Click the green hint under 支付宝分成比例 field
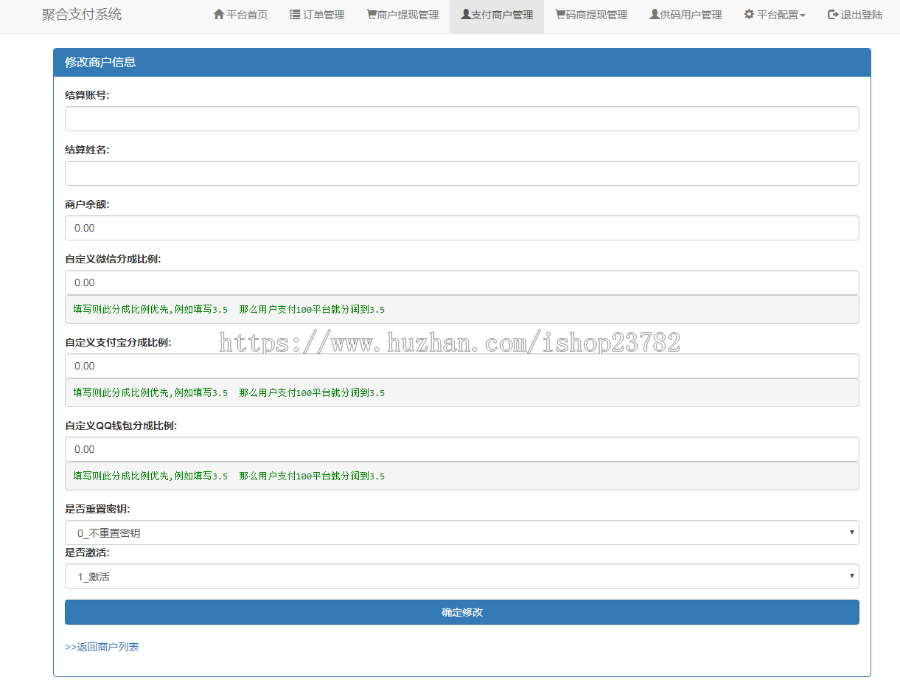This screenshot has width=900, height=680. click(x=229, y=393)
